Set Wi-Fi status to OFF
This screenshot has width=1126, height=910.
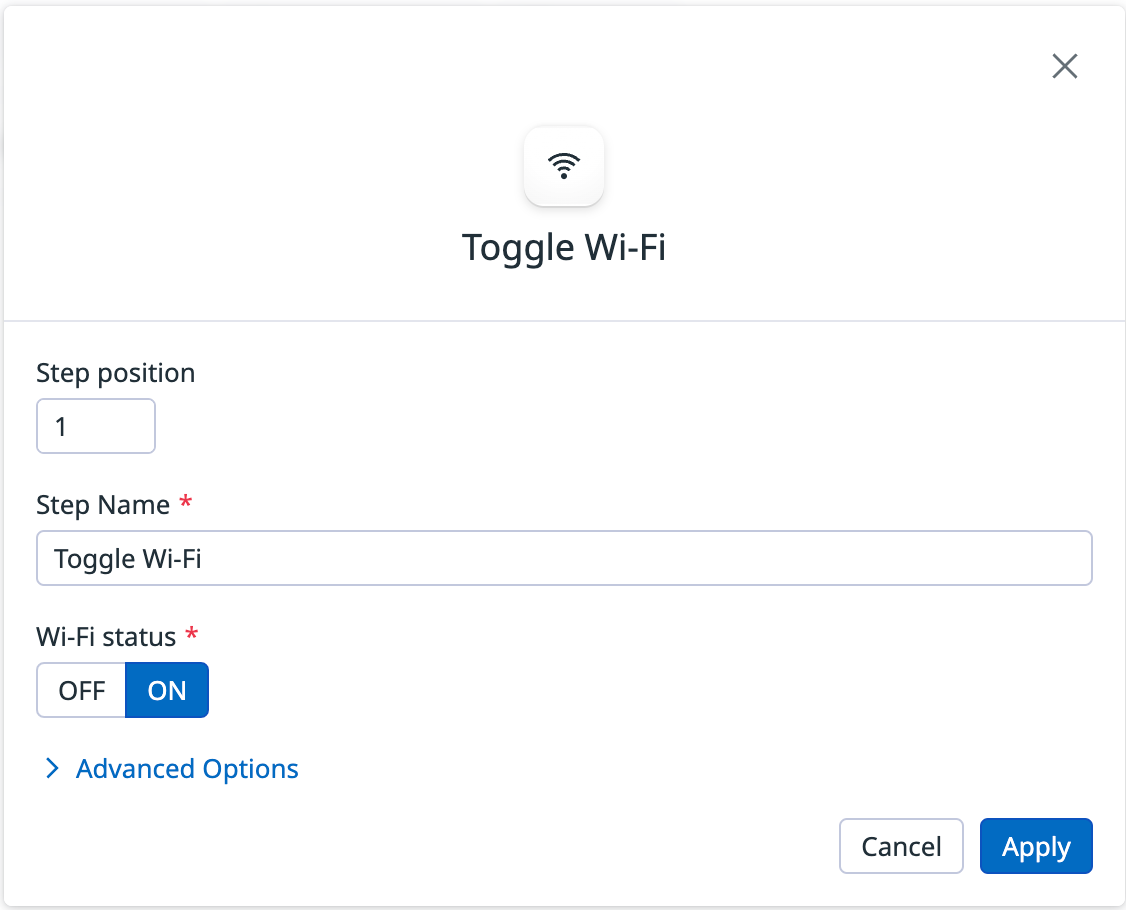click(81, 690)
